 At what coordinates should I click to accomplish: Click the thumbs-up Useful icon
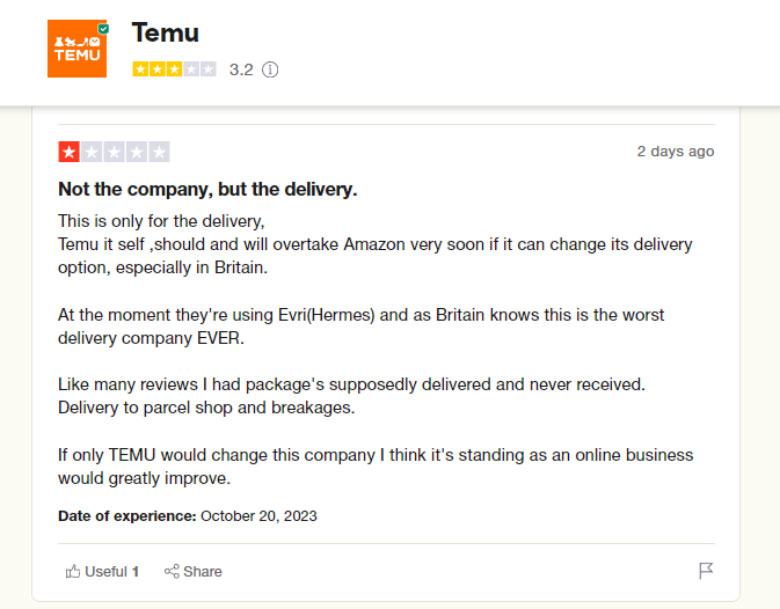point(72,572)
